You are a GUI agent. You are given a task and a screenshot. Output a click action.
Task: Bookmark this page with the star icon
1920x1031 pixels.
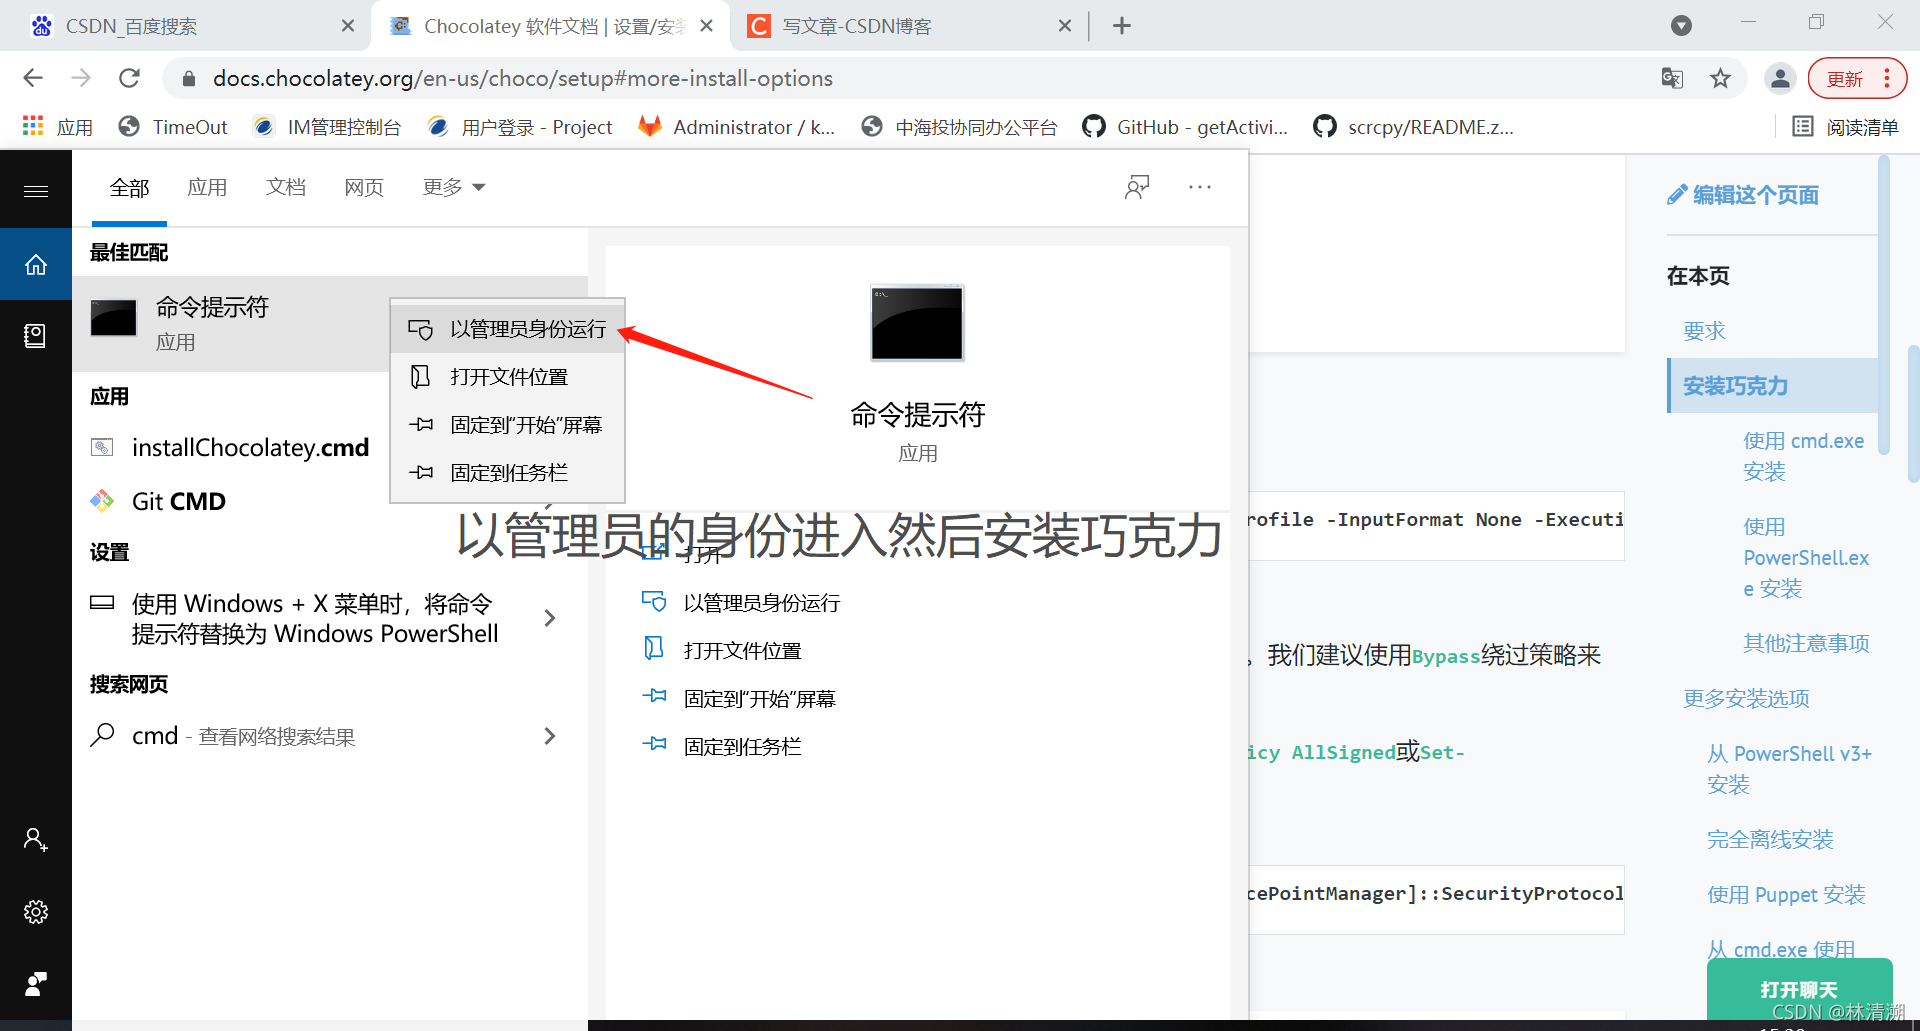(x=1721, y=78)
